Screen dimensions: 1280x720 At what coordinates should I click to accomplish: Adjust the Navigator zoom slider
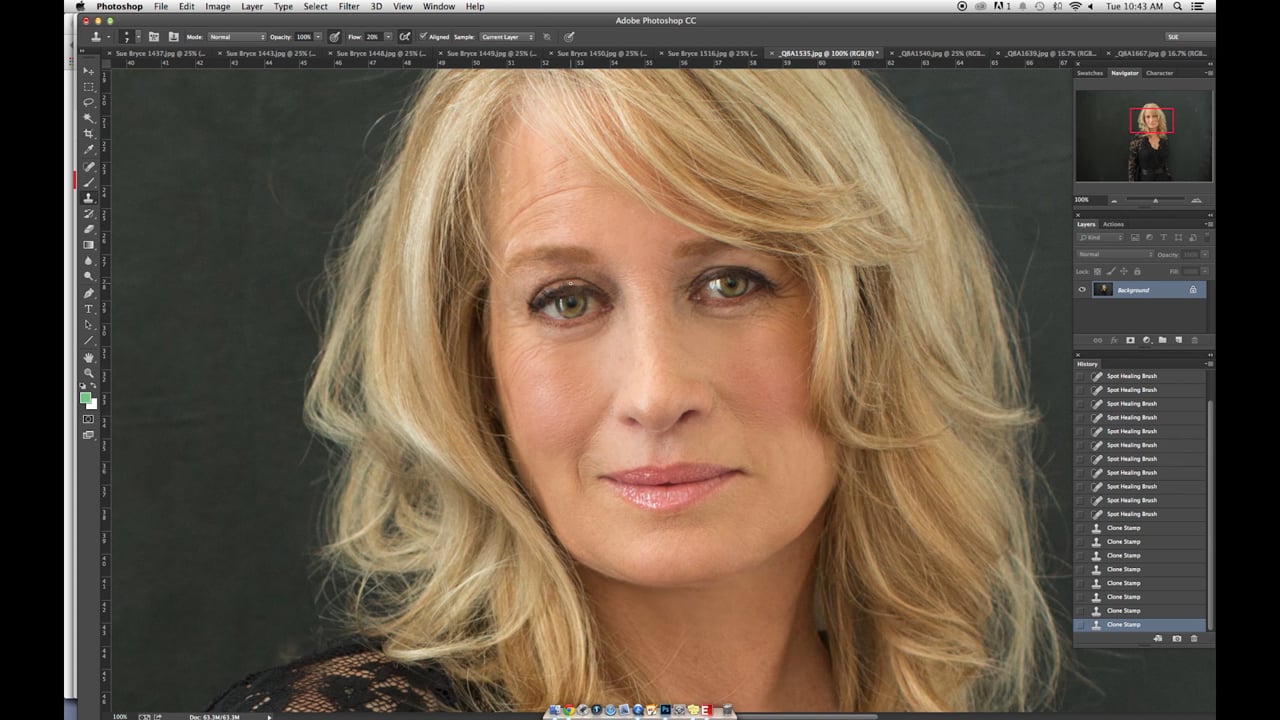pyautogui.click(x=1155, y=200)
